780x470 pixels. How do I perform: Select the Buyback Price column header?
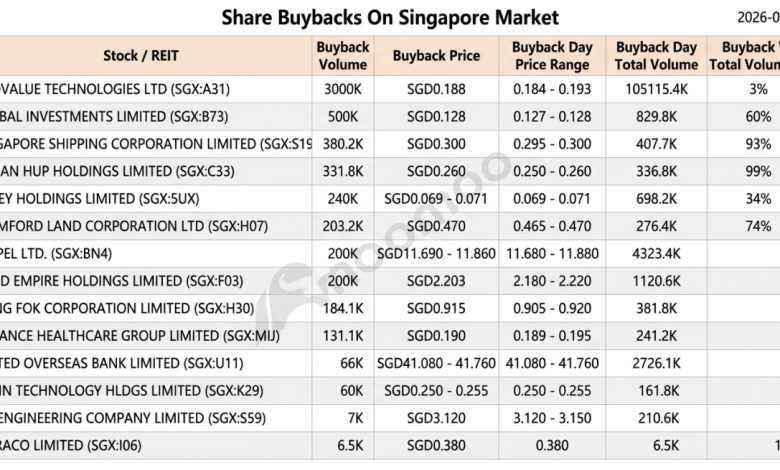point(436,56)
